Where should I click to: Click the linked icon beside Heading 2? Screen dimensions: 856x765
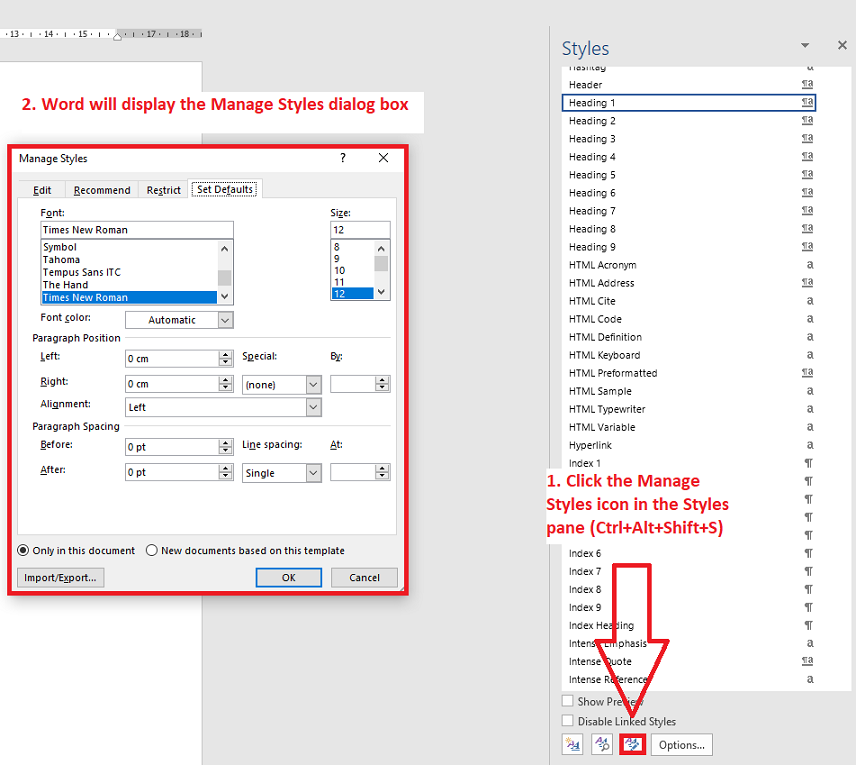pos(807,120)
